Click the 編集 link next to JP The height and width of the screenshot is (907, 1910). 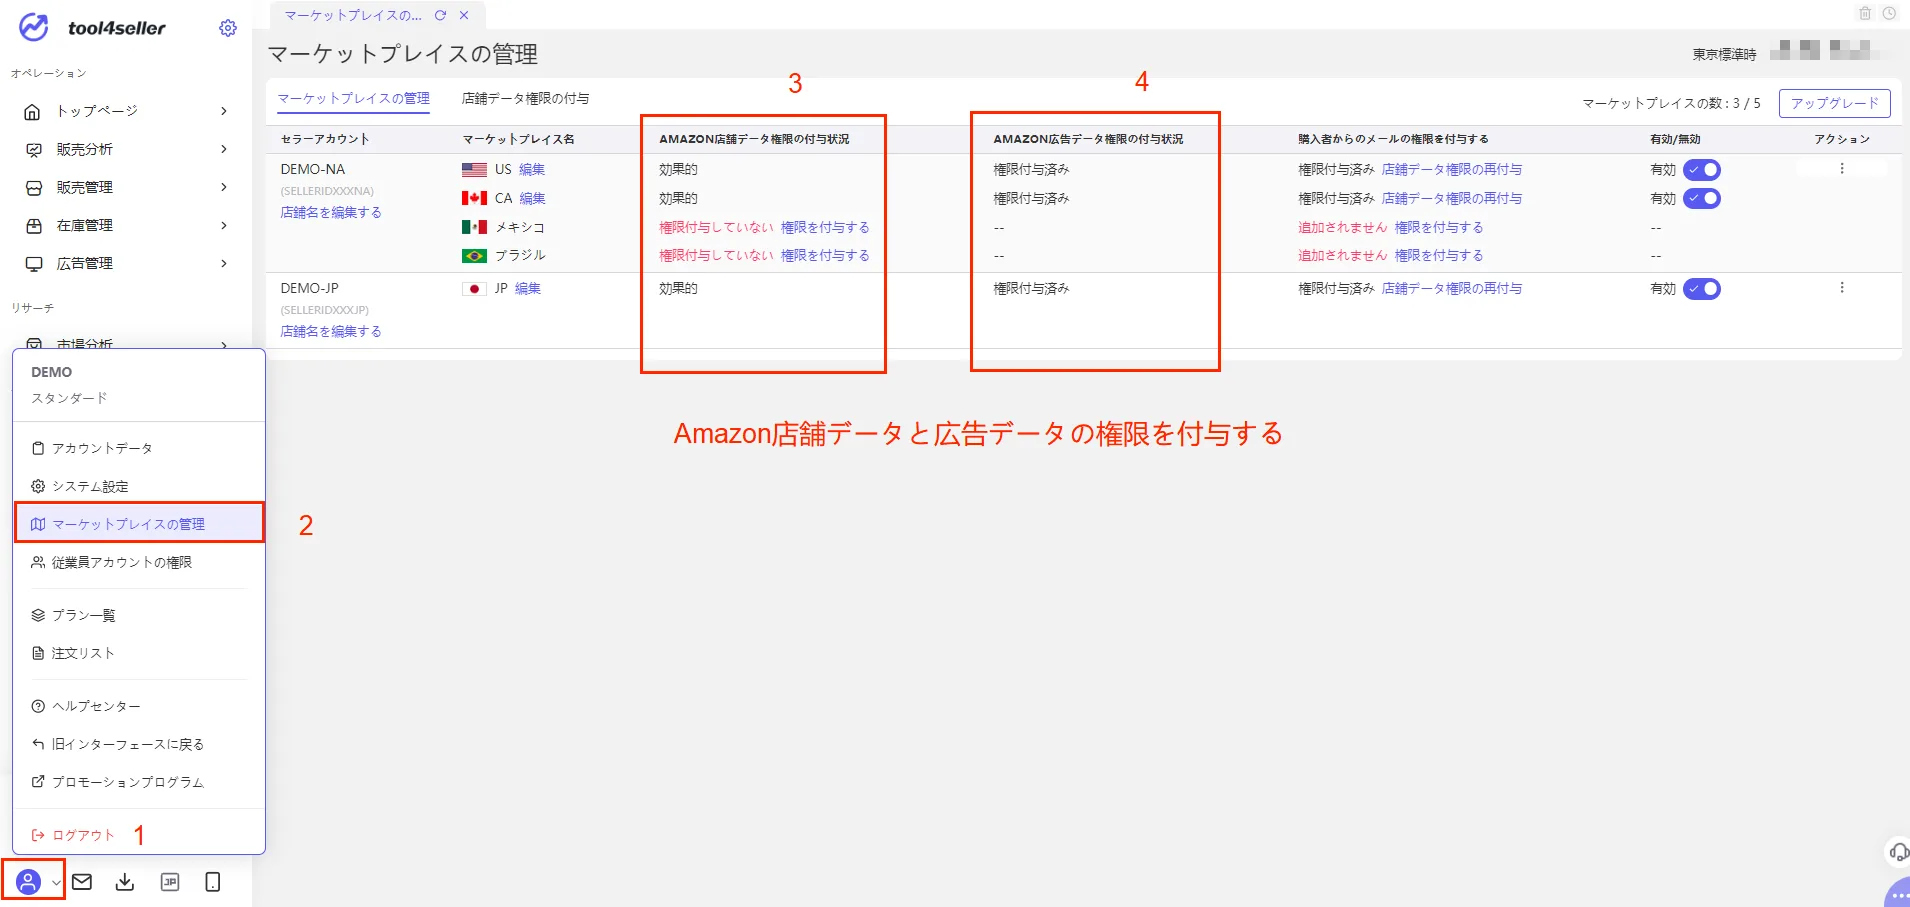point(528,288)
